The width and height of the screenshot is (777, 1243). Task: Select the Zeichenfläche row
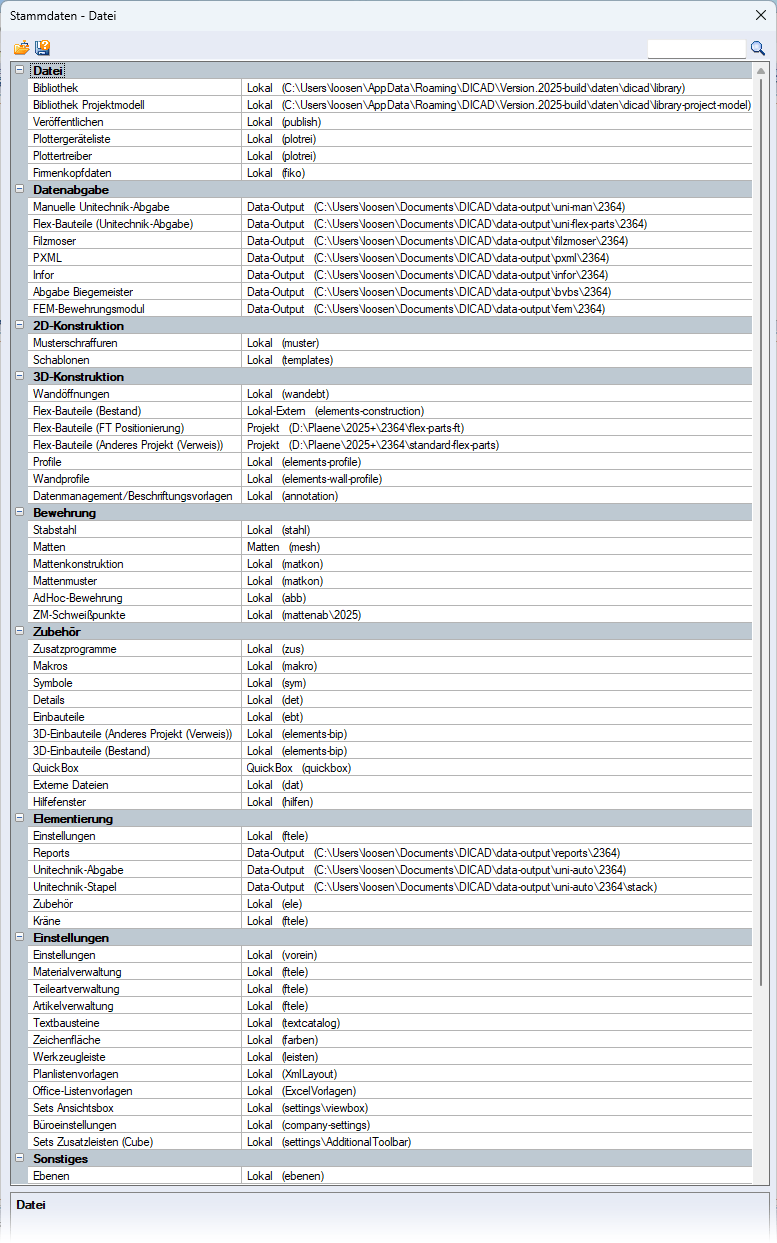point(390,1040)
